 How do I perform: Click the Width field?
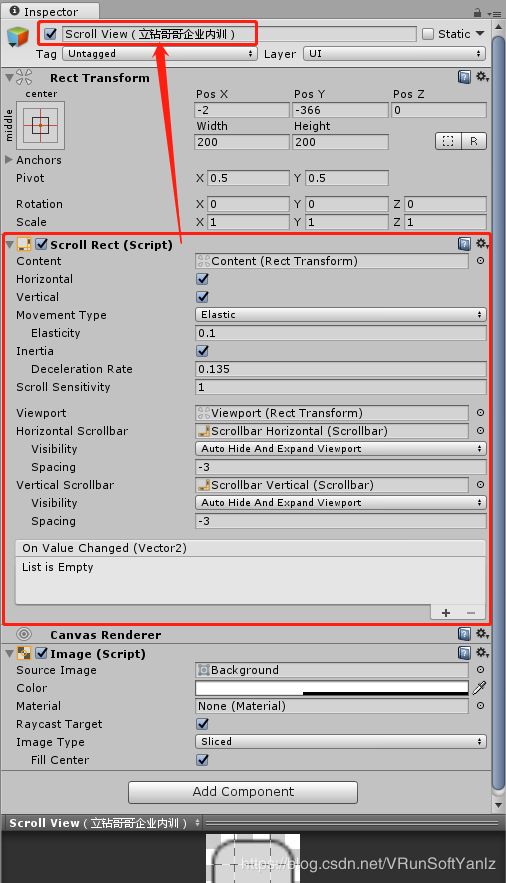(x=242, y=142)
